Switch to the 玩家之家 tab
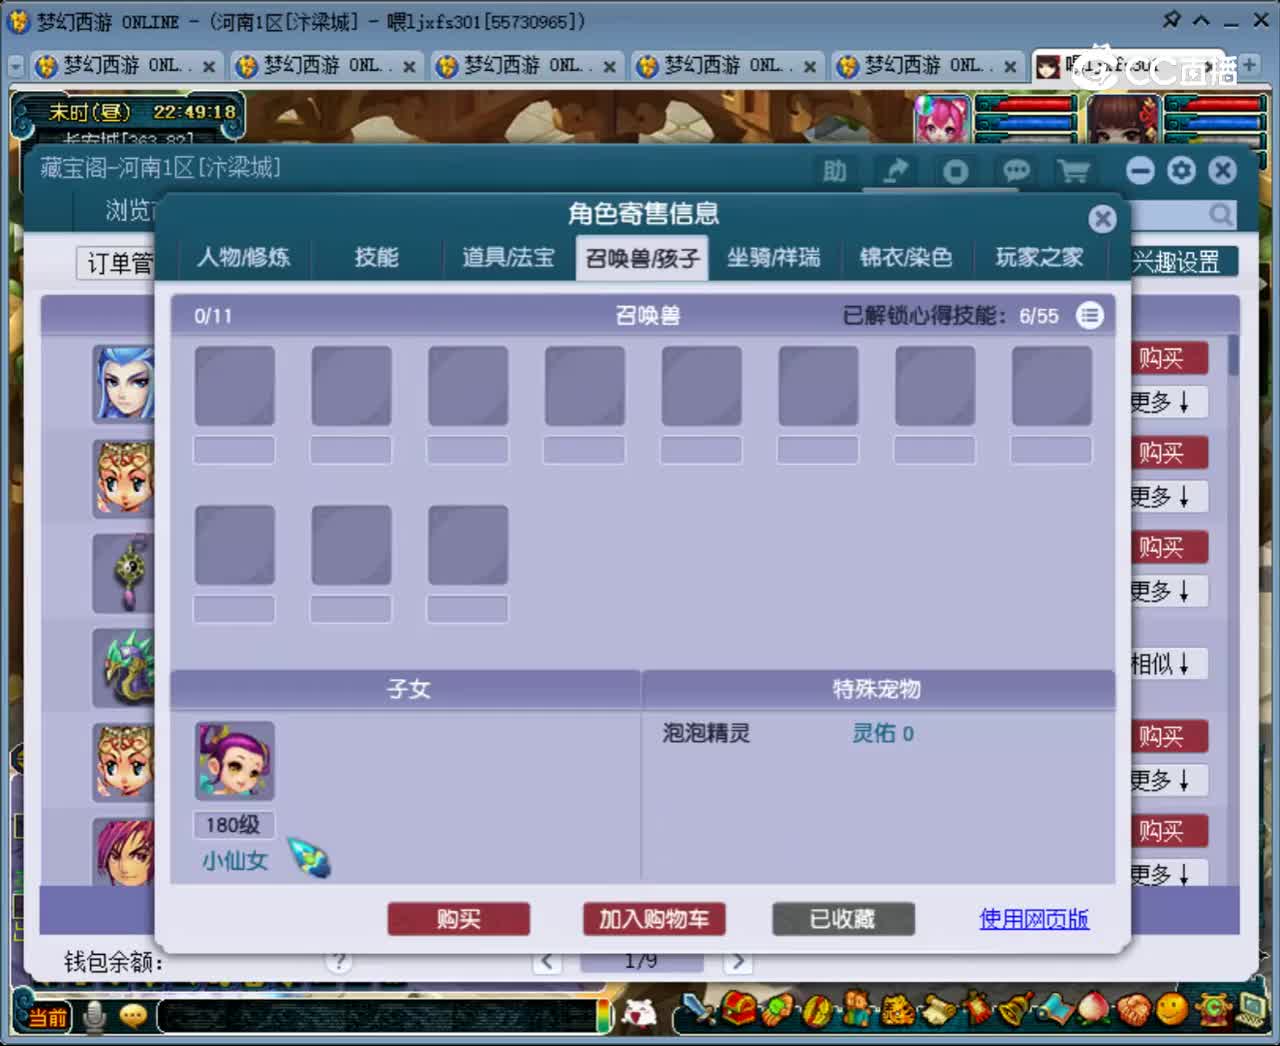This screenshot has width=1280, height=1046. pyautogui.click(x=1040, y=258)
